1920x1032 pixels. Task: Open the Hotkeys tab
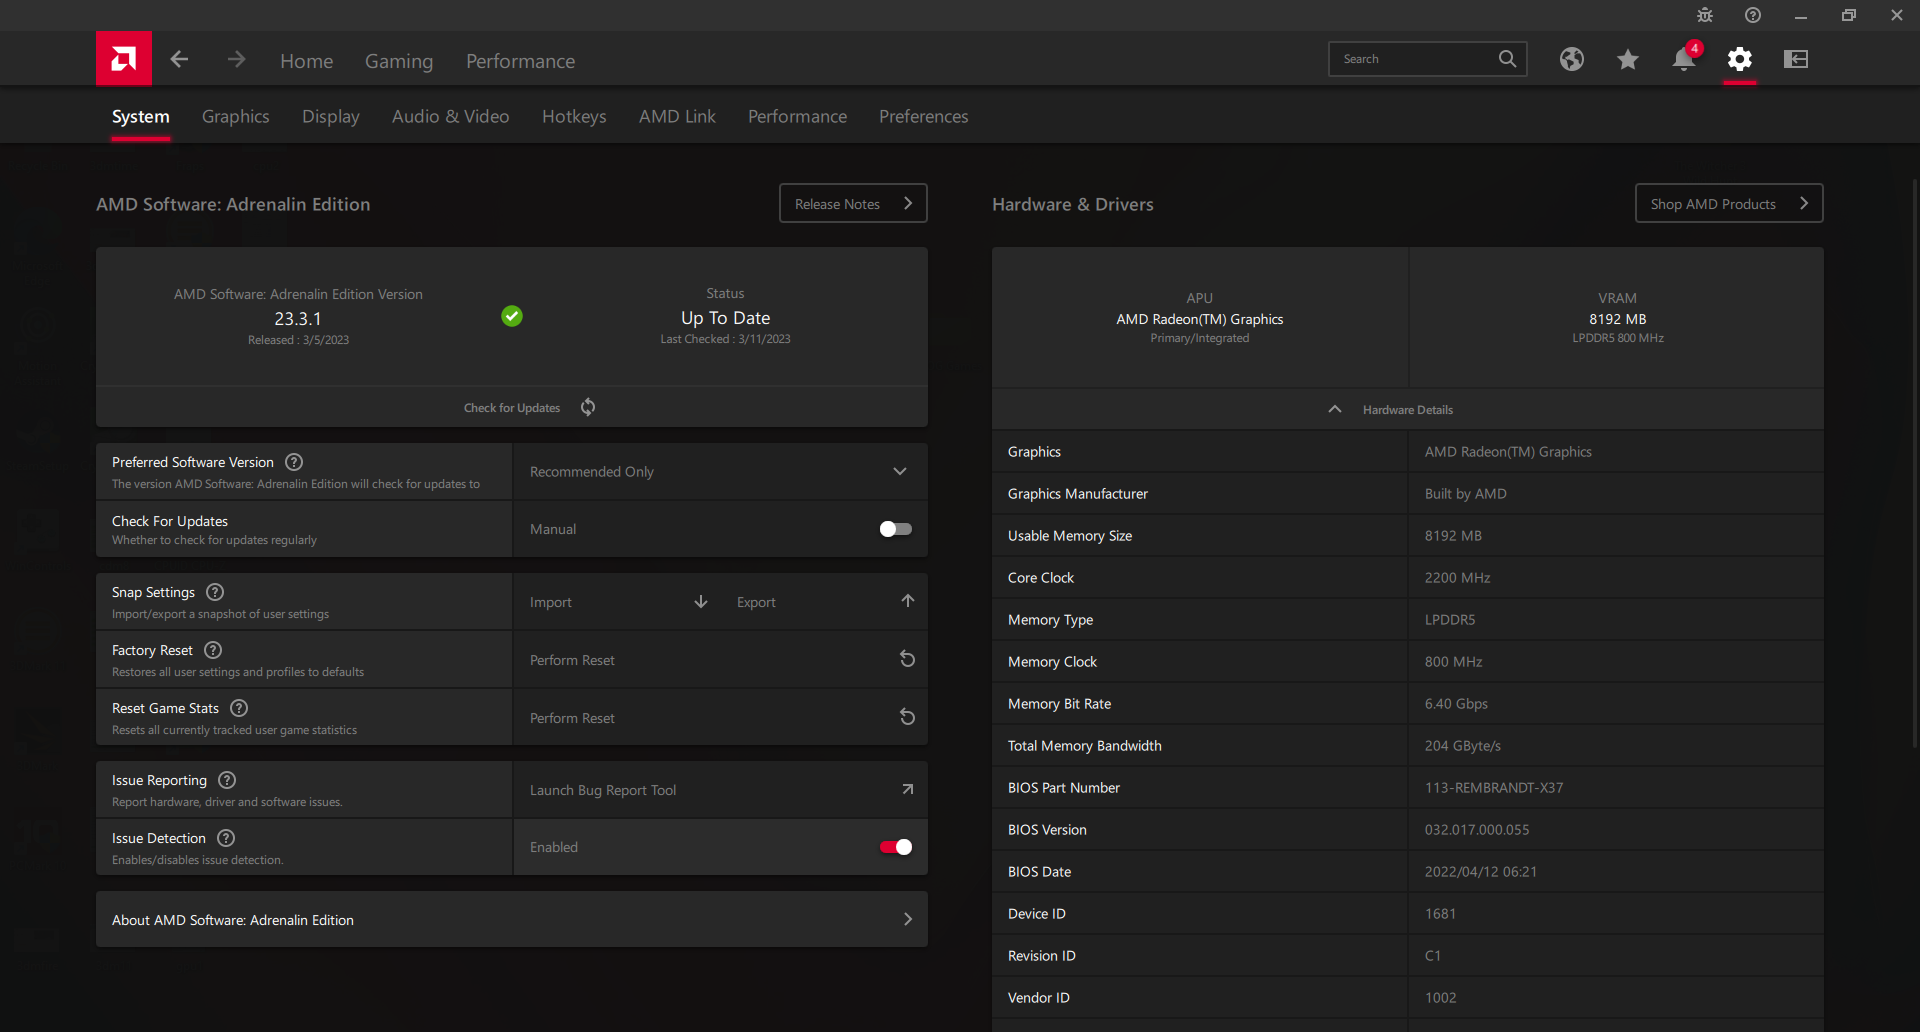coord(574,117)
